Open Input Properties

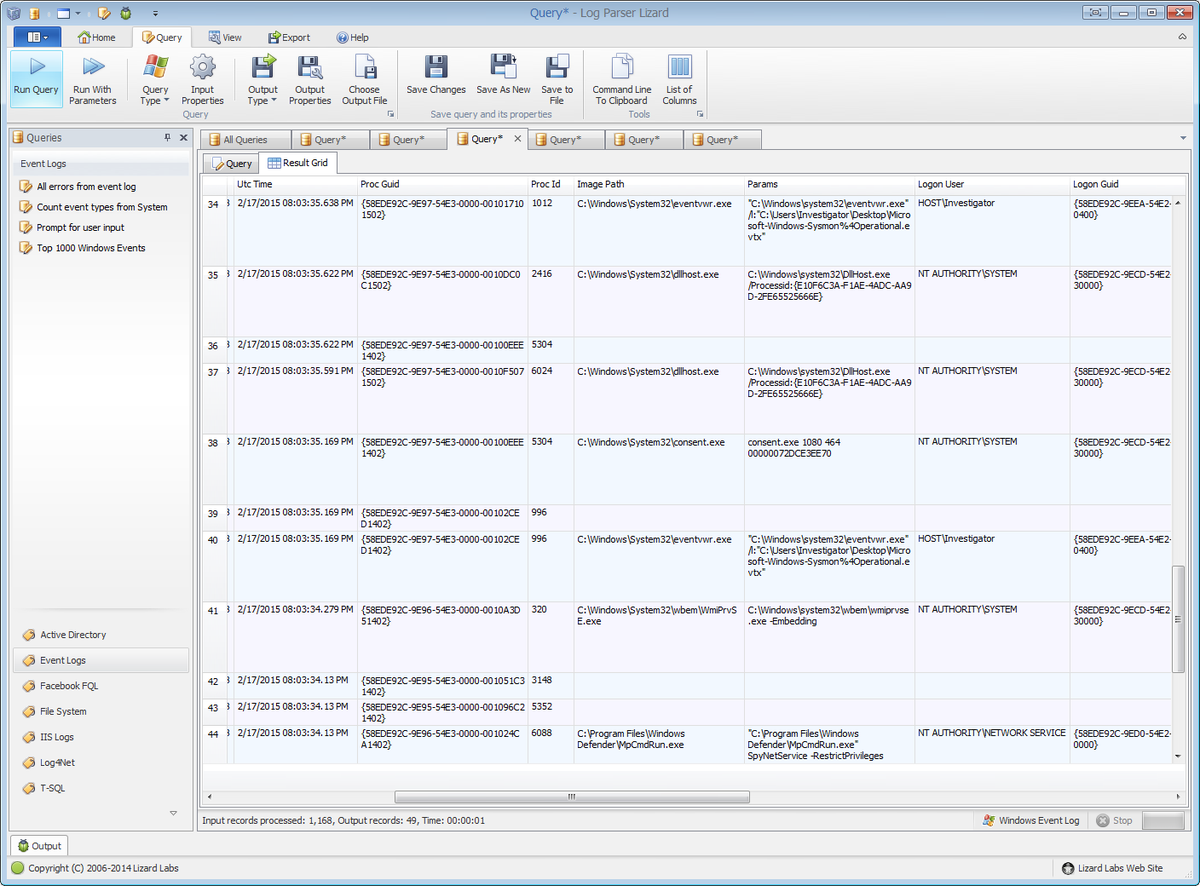pyautogui.click(x=203, y=79)
